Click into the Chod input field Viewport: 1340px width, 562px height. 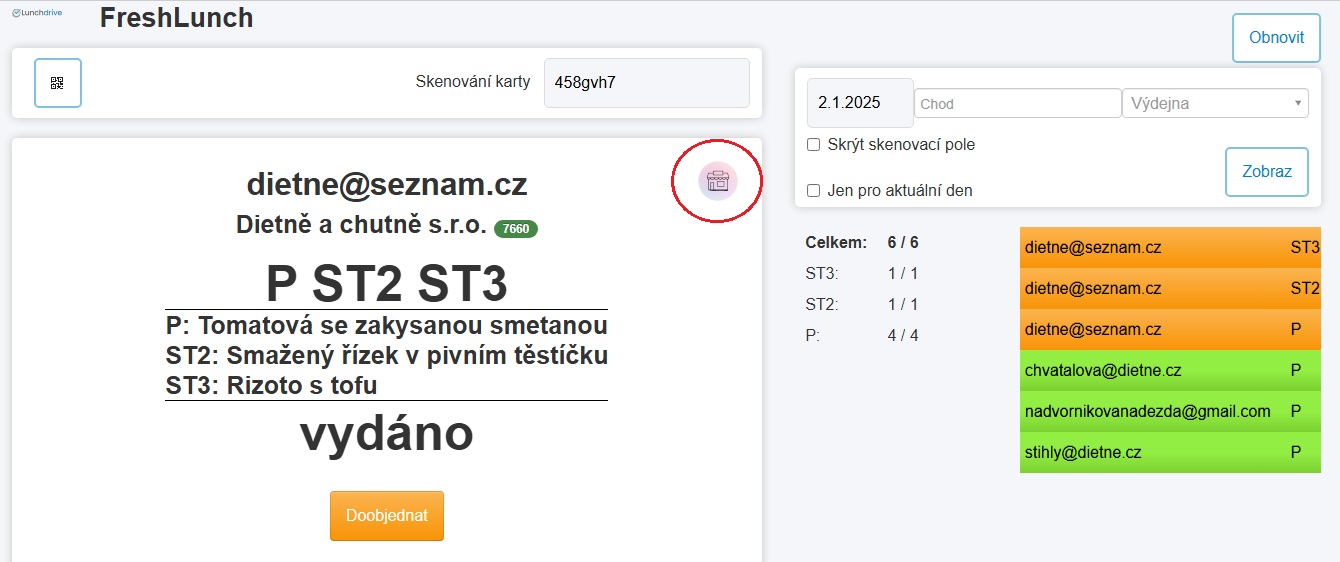tap(1018, 103)
